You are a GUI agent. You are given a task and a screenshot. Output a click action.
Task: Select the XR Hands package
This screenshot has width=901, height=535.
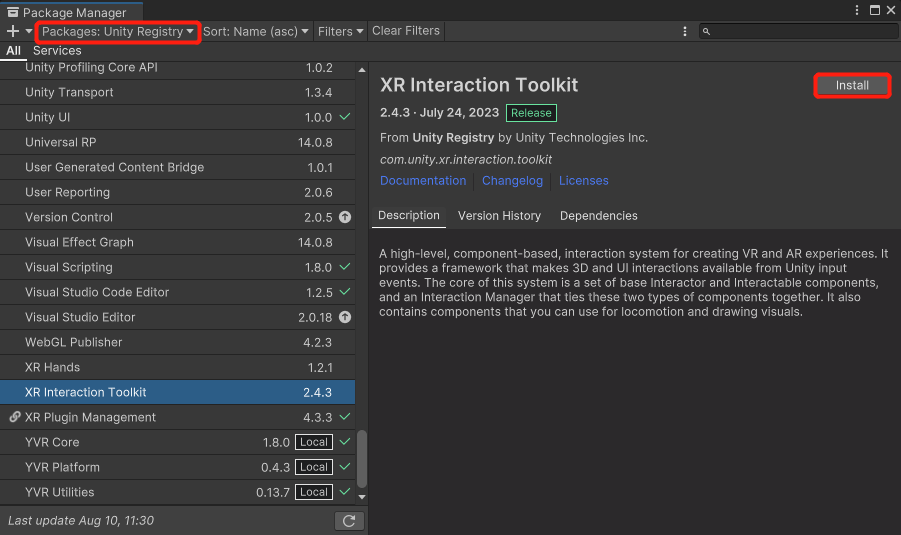pyautogui.click(x=178, y=367)
